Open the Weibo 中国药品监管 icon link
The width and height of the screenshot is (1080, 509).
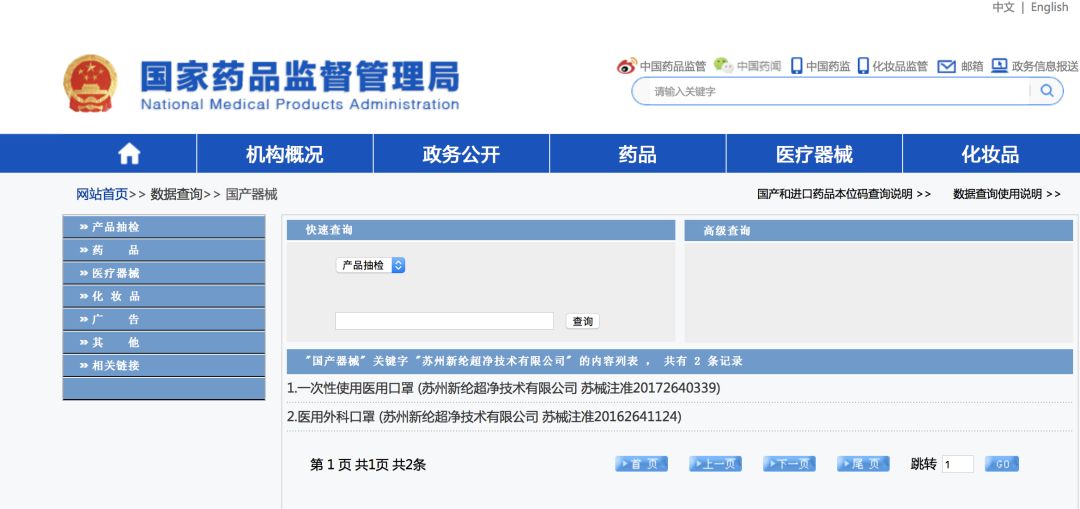[x=661, y=66]
